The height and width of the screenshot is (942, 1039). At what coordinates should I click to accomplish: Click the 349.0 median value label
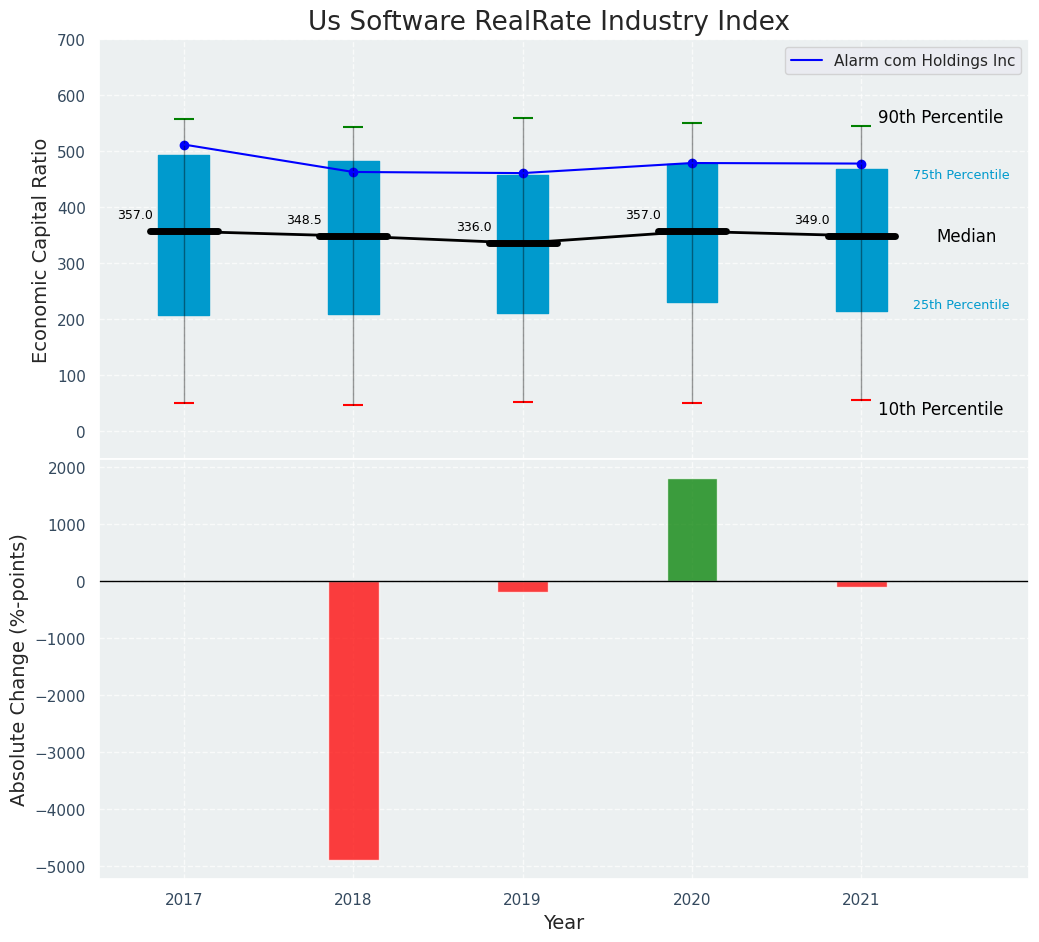[812, 220]
